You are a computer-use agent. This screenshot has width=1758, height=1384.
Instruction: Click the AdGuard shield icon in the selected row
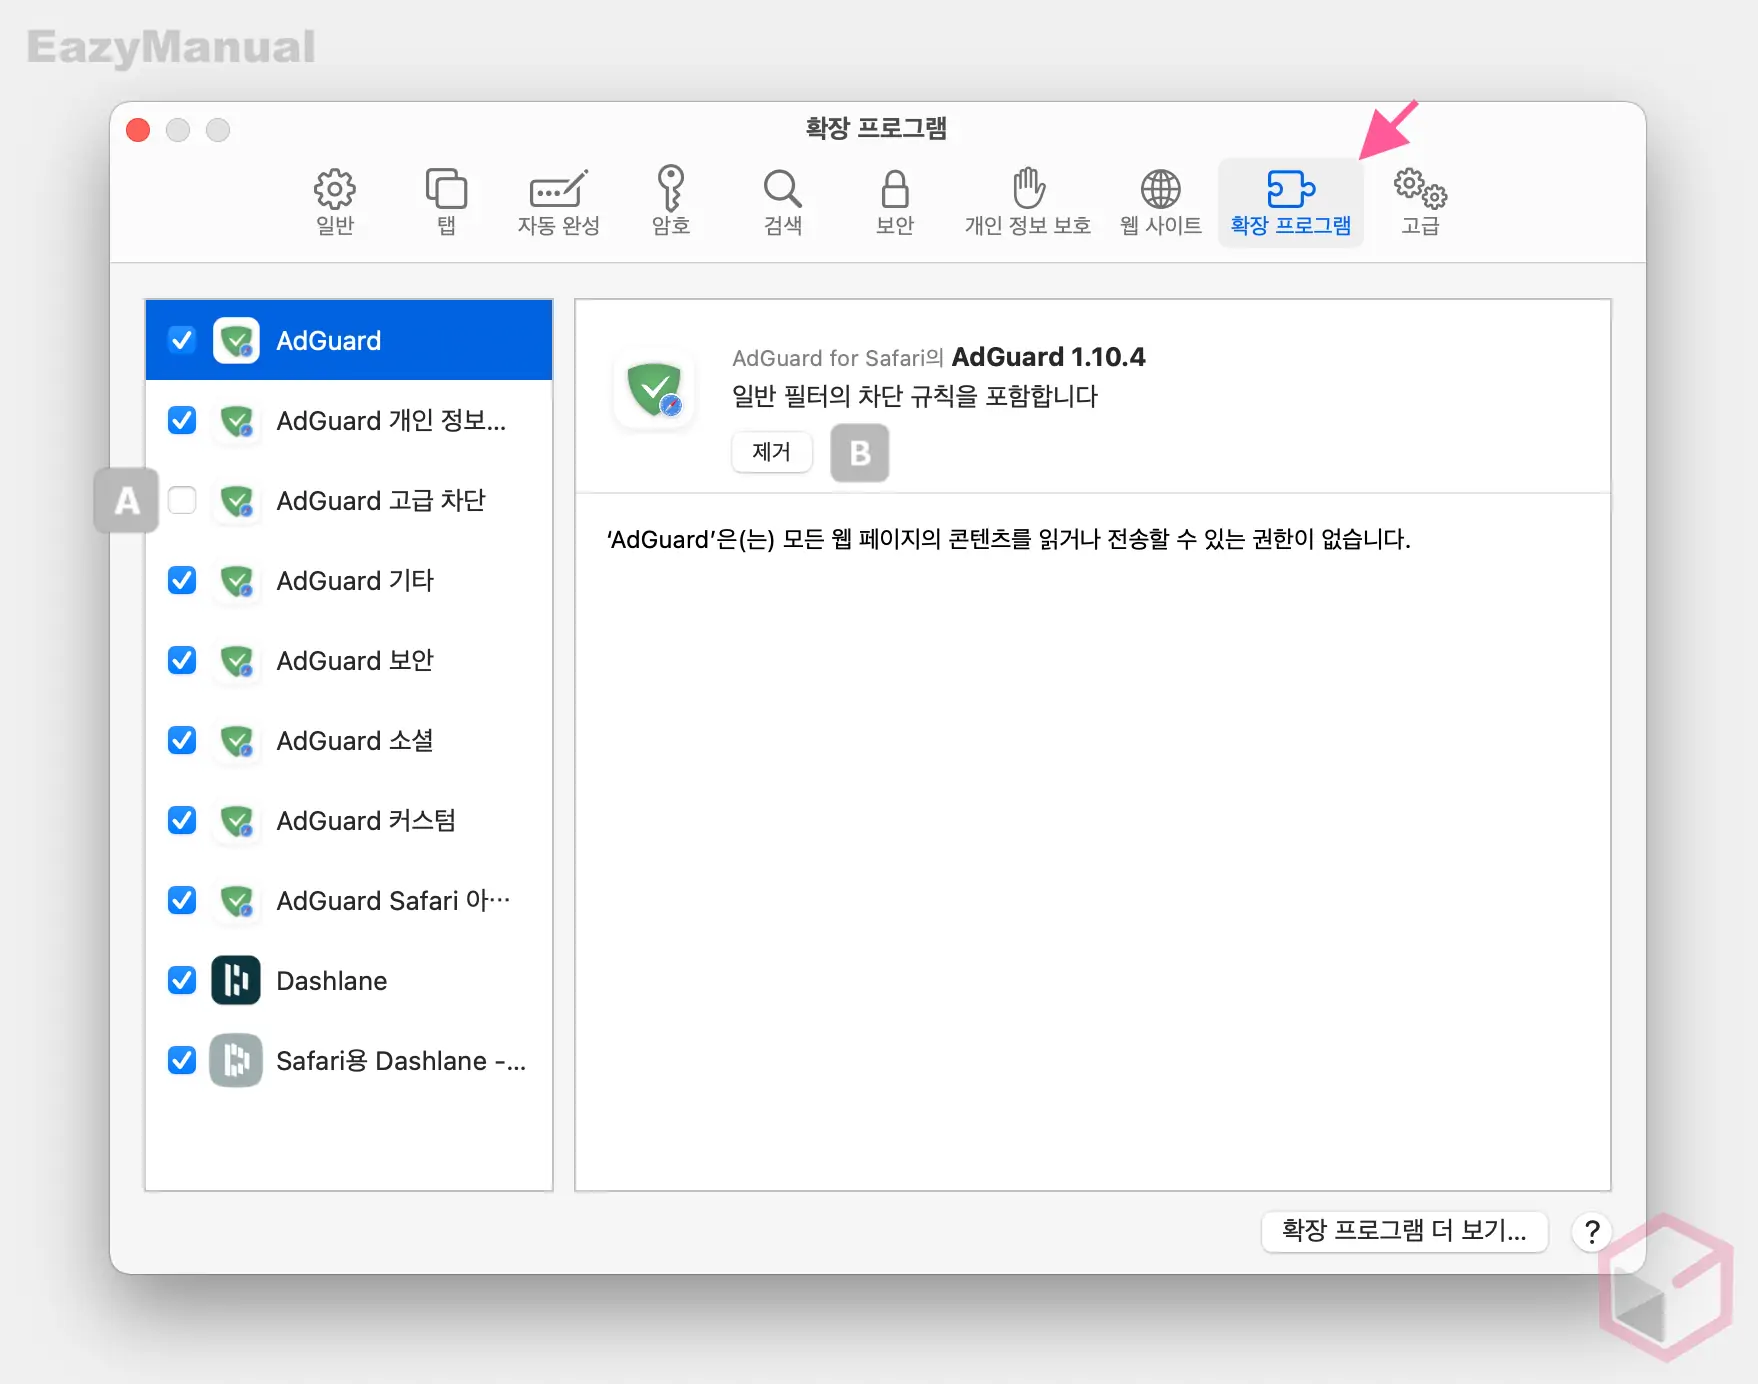tap(237, 341)
